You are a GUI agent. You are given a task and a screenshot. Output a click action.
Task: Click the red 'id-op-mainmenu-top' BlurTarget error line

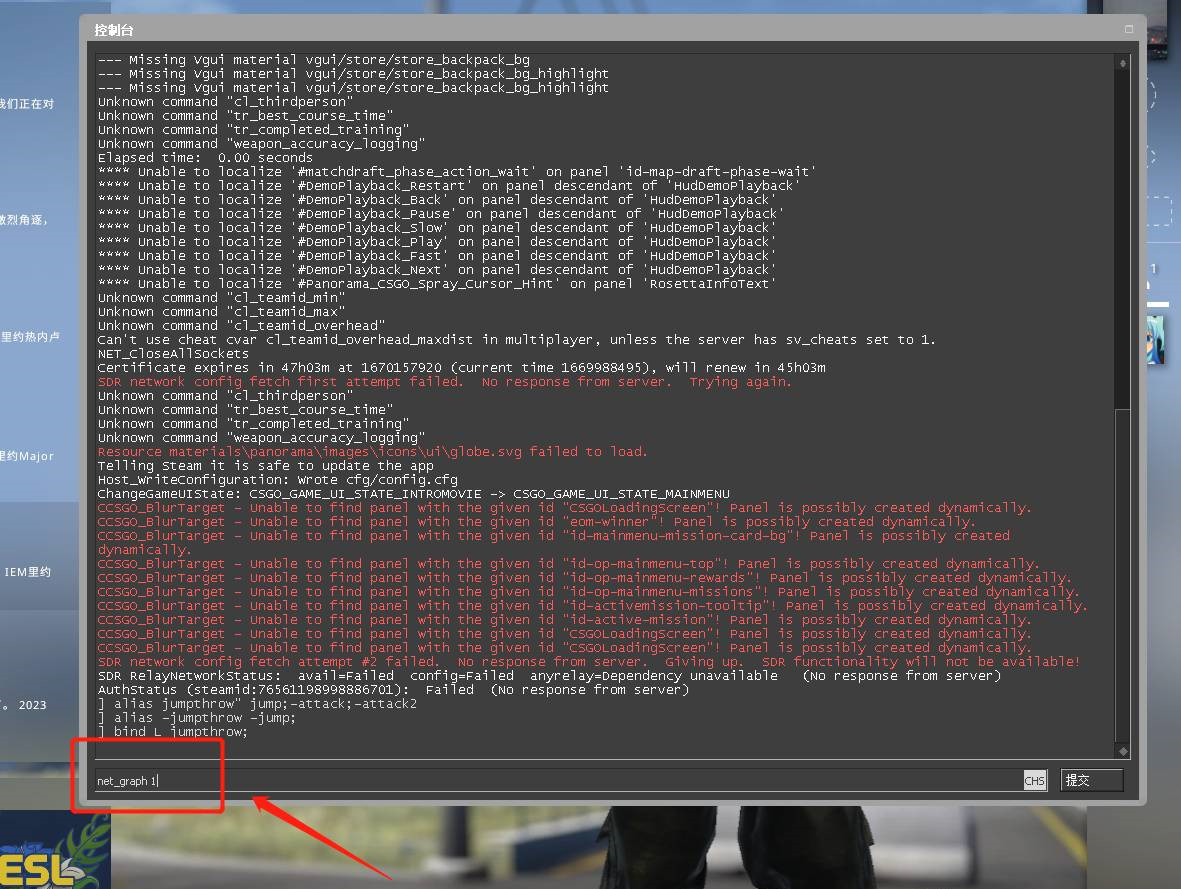coord(568,564)
